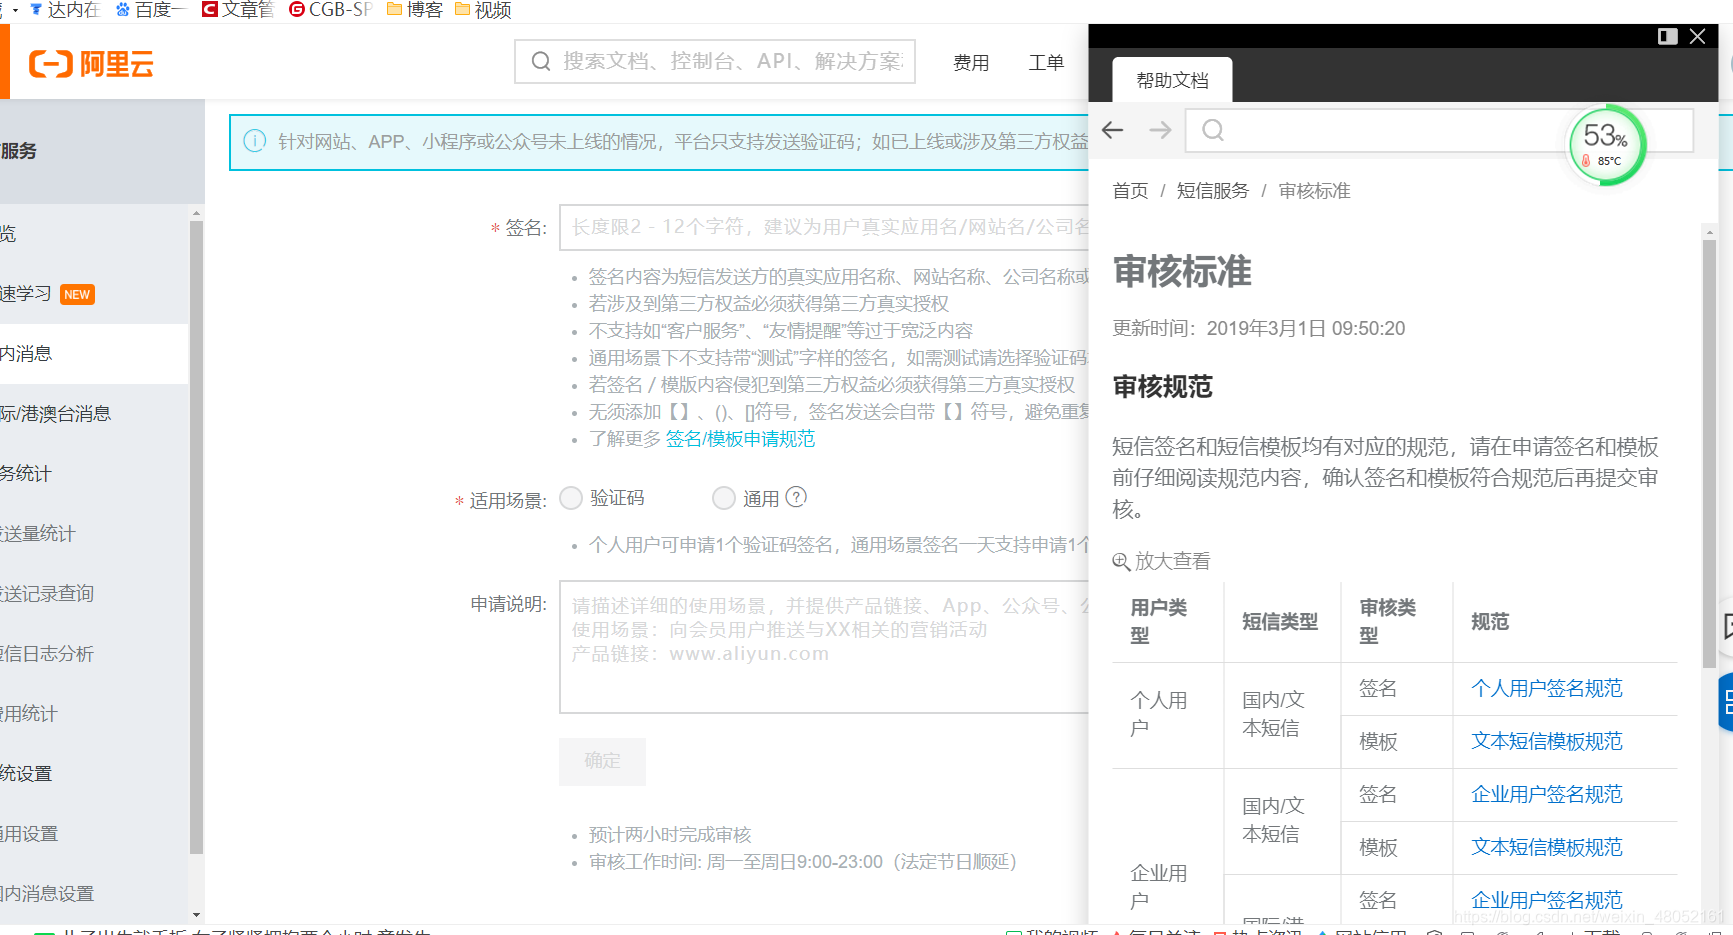Click the search magnifier in top search bar
The height and width of the screenshot is (935, 1733).
541,61
